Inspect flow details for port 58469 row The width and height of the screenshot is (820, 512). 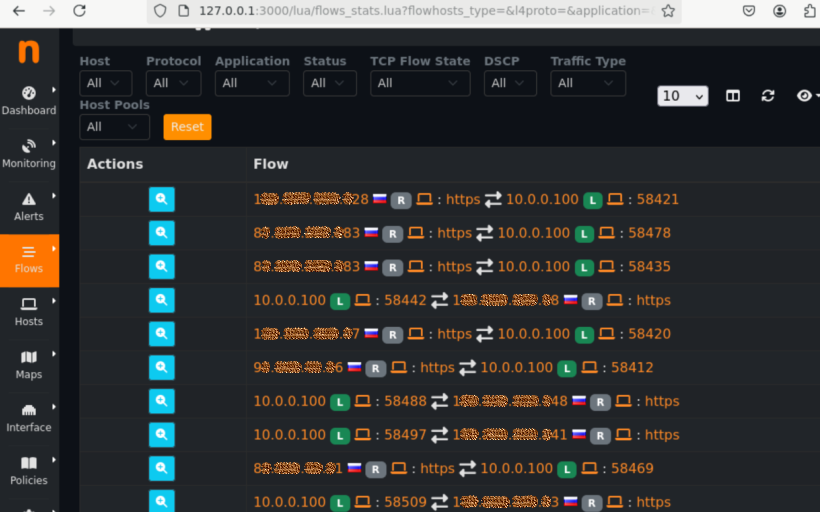pyautogui.click(x=162, y=468)
